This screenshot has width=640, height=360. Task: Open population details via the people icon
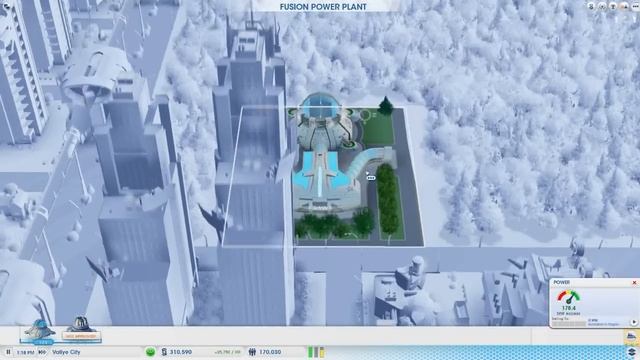[252, 352]
